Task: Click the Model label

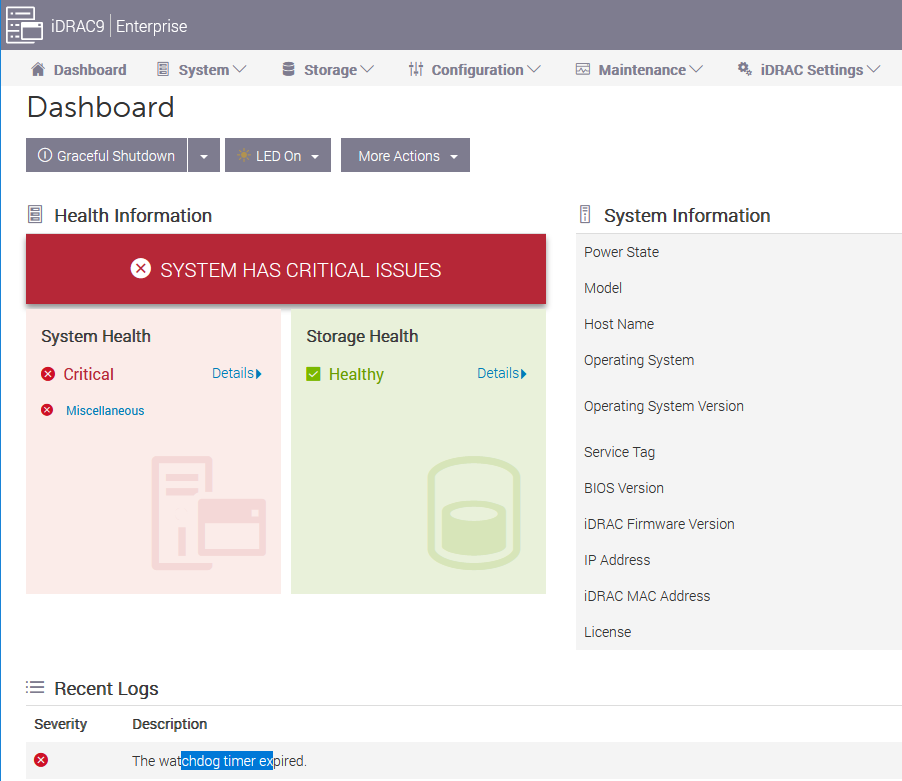Action: [x=603, y=288]
